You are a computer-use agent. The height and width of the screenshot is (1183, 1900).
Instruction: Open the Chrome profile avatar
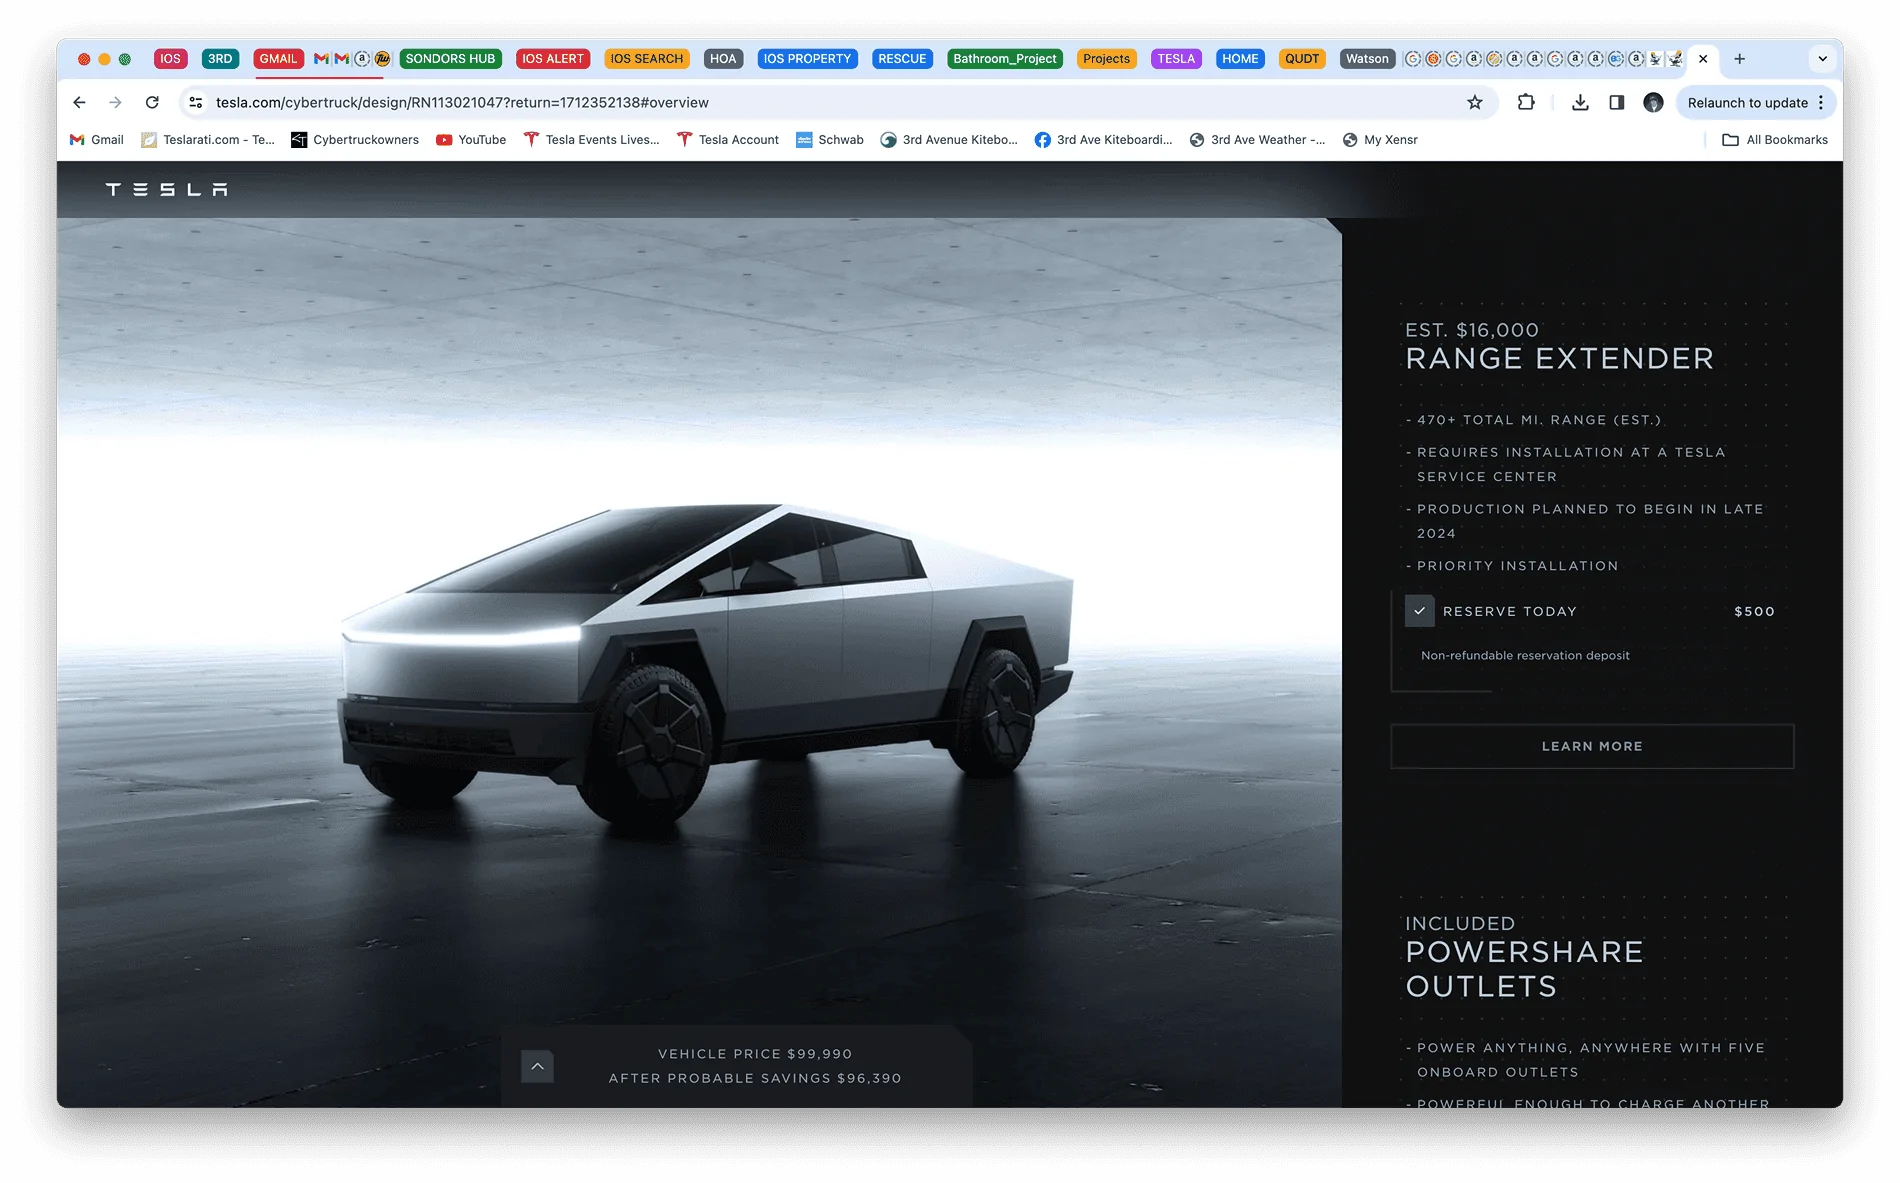coord(1653,102)
